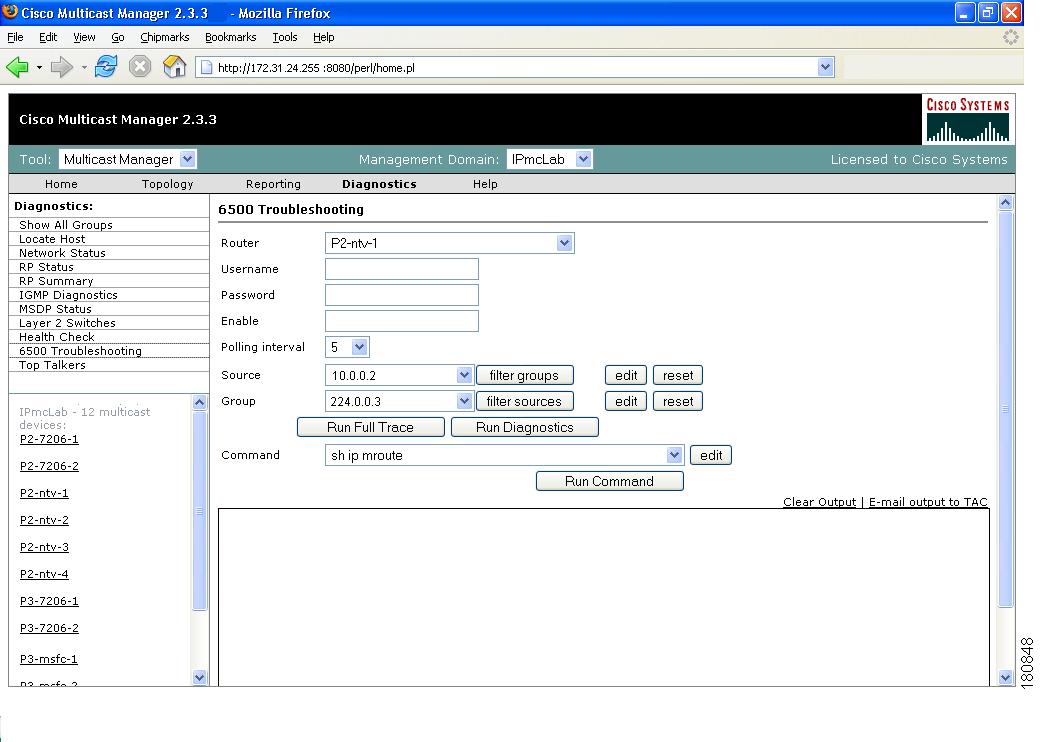Select device P3-msfc-1
Viewport: 1043px width, 742px height.
(49, 659)
